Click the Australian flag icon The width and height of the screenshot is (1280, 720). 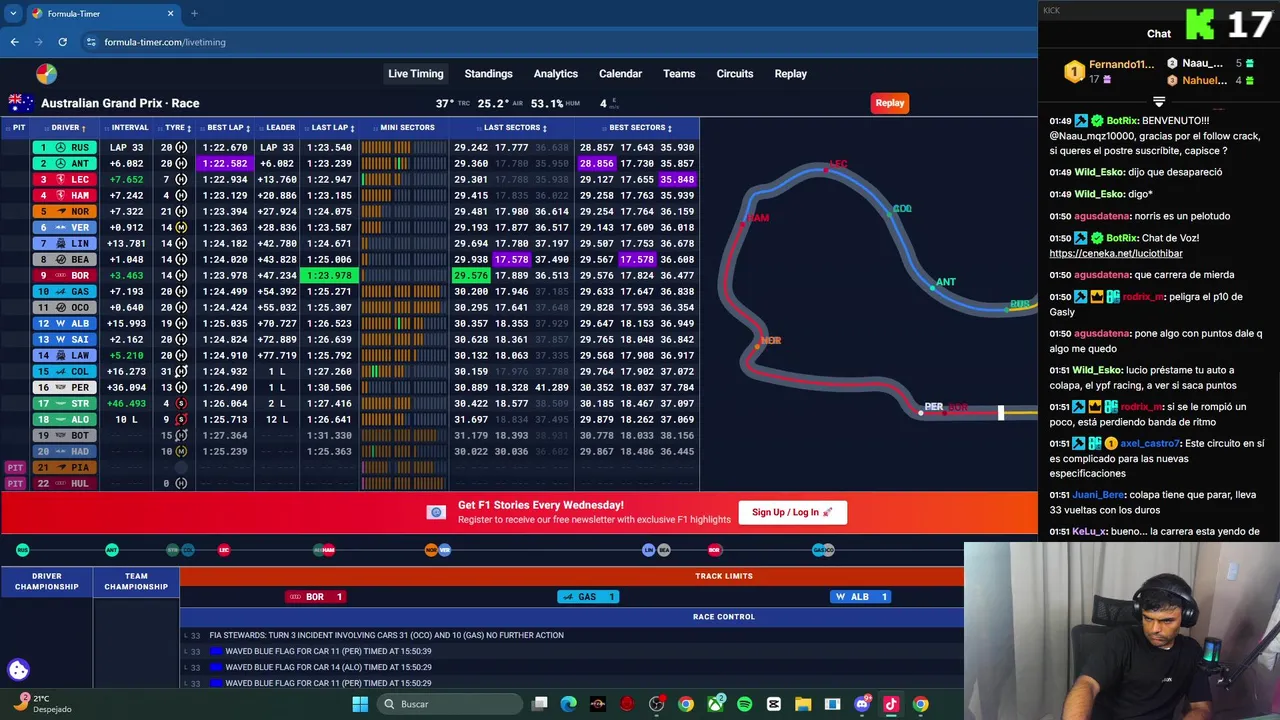pyautogui.click(x=21, y=103)
